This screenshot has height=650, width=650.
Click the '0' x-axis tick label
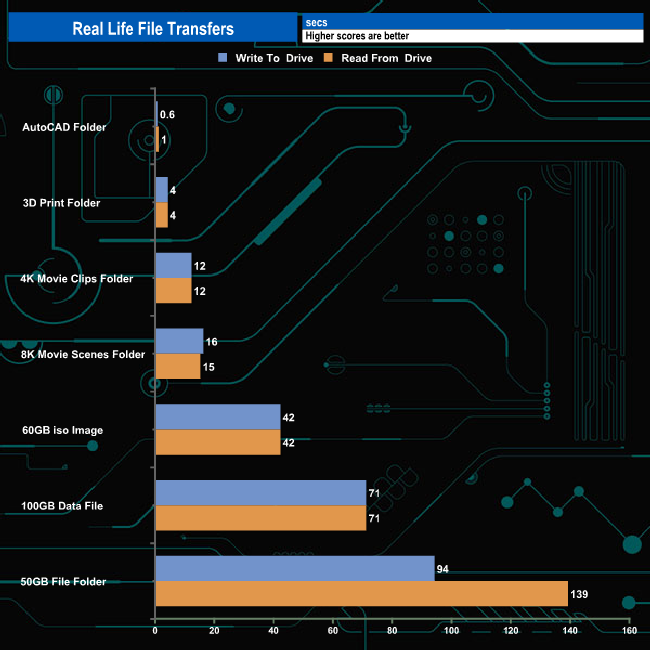tap(155, 631)
